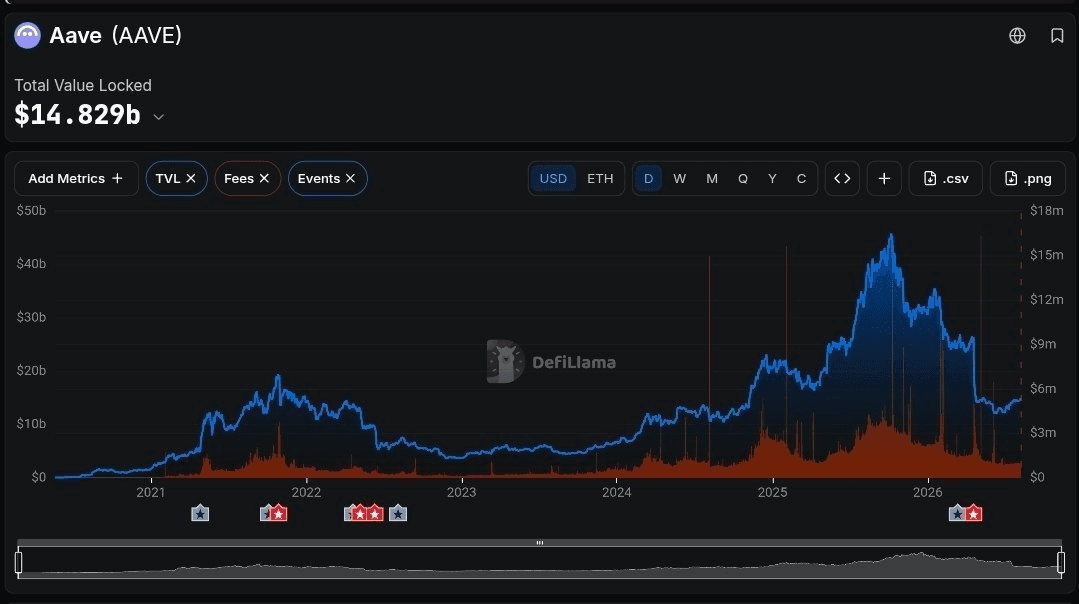Open the Add Metrics menu
Image resolution: width=1079 pixels, height=604 pixels.
(x=76, y=179)
